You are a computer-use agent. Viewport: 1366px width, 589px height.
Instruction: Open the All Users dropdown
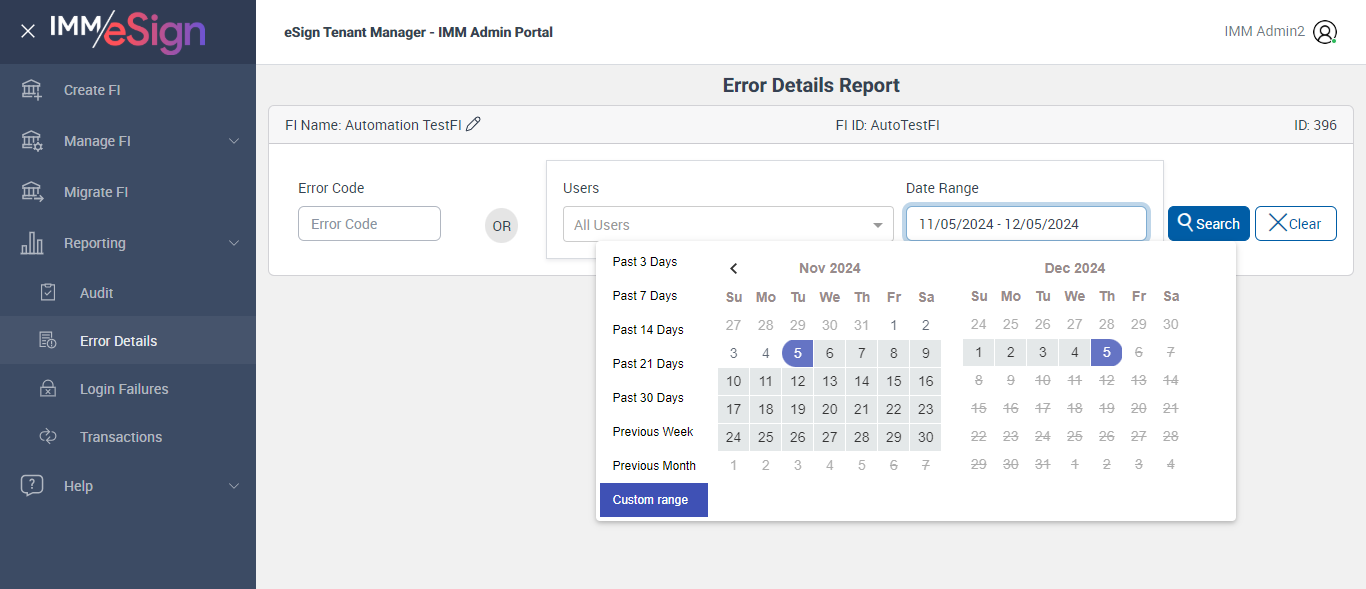[728, 225]
